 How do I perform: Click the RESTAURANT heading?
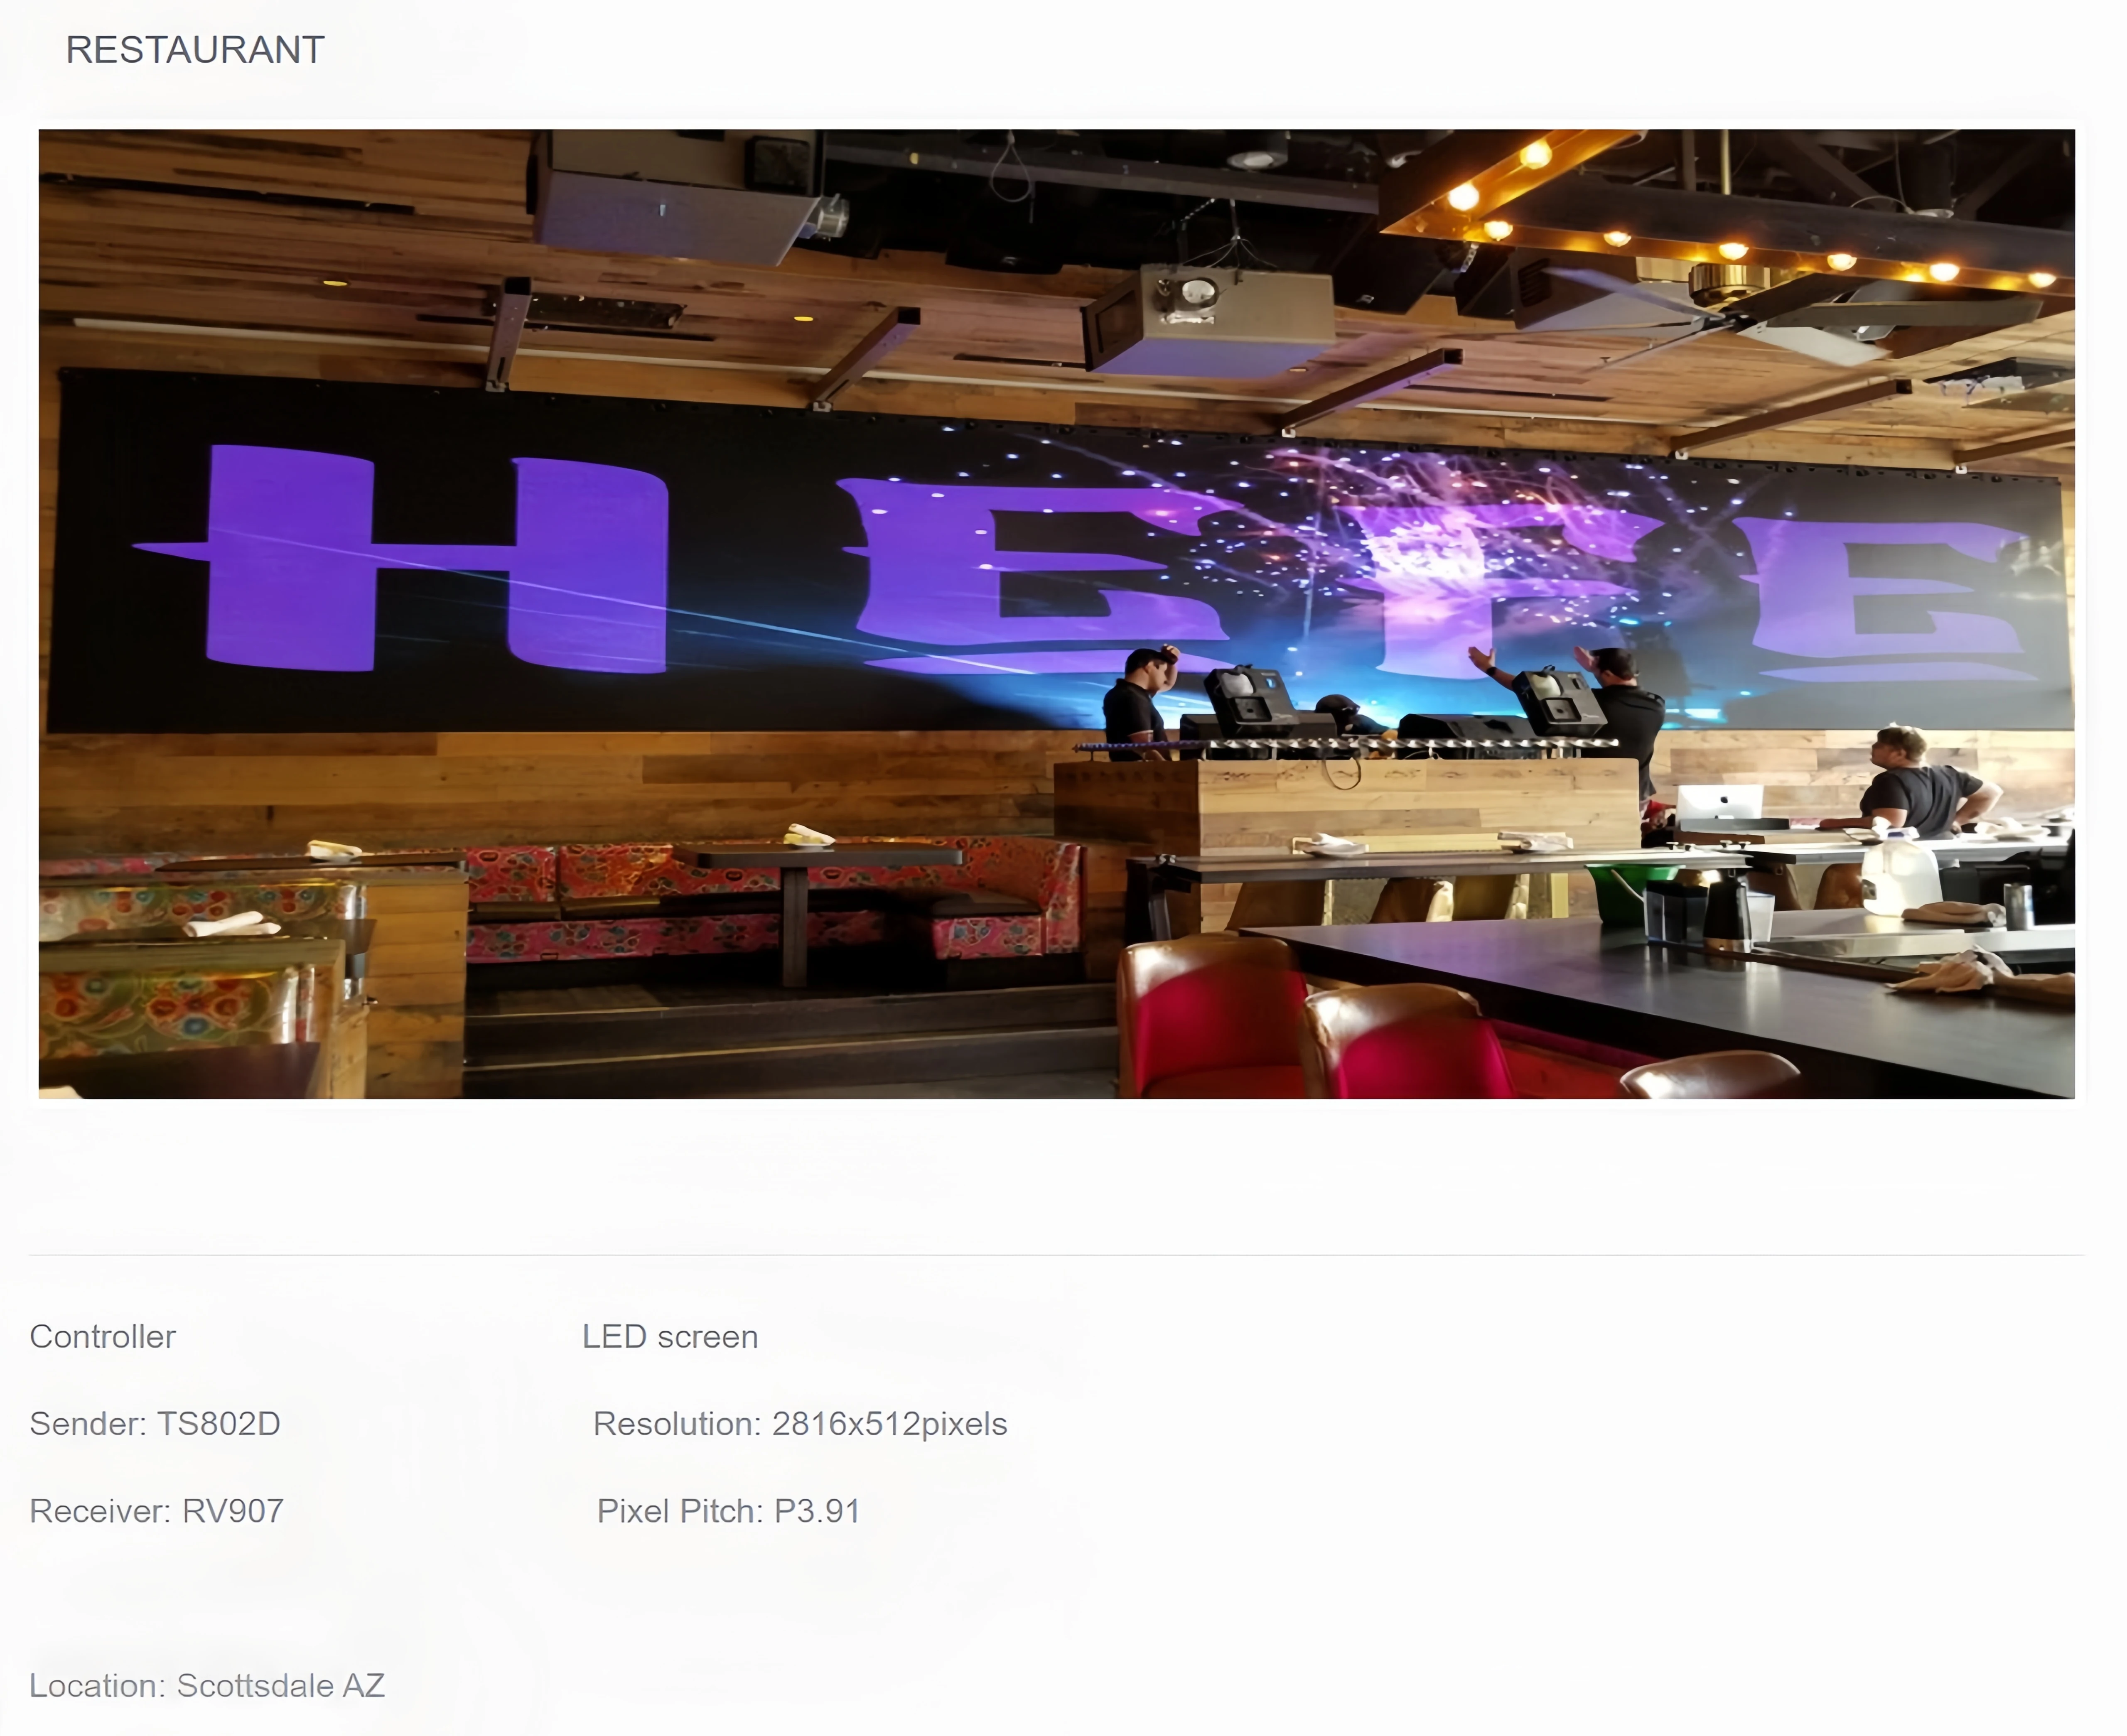tap(195, 50)
